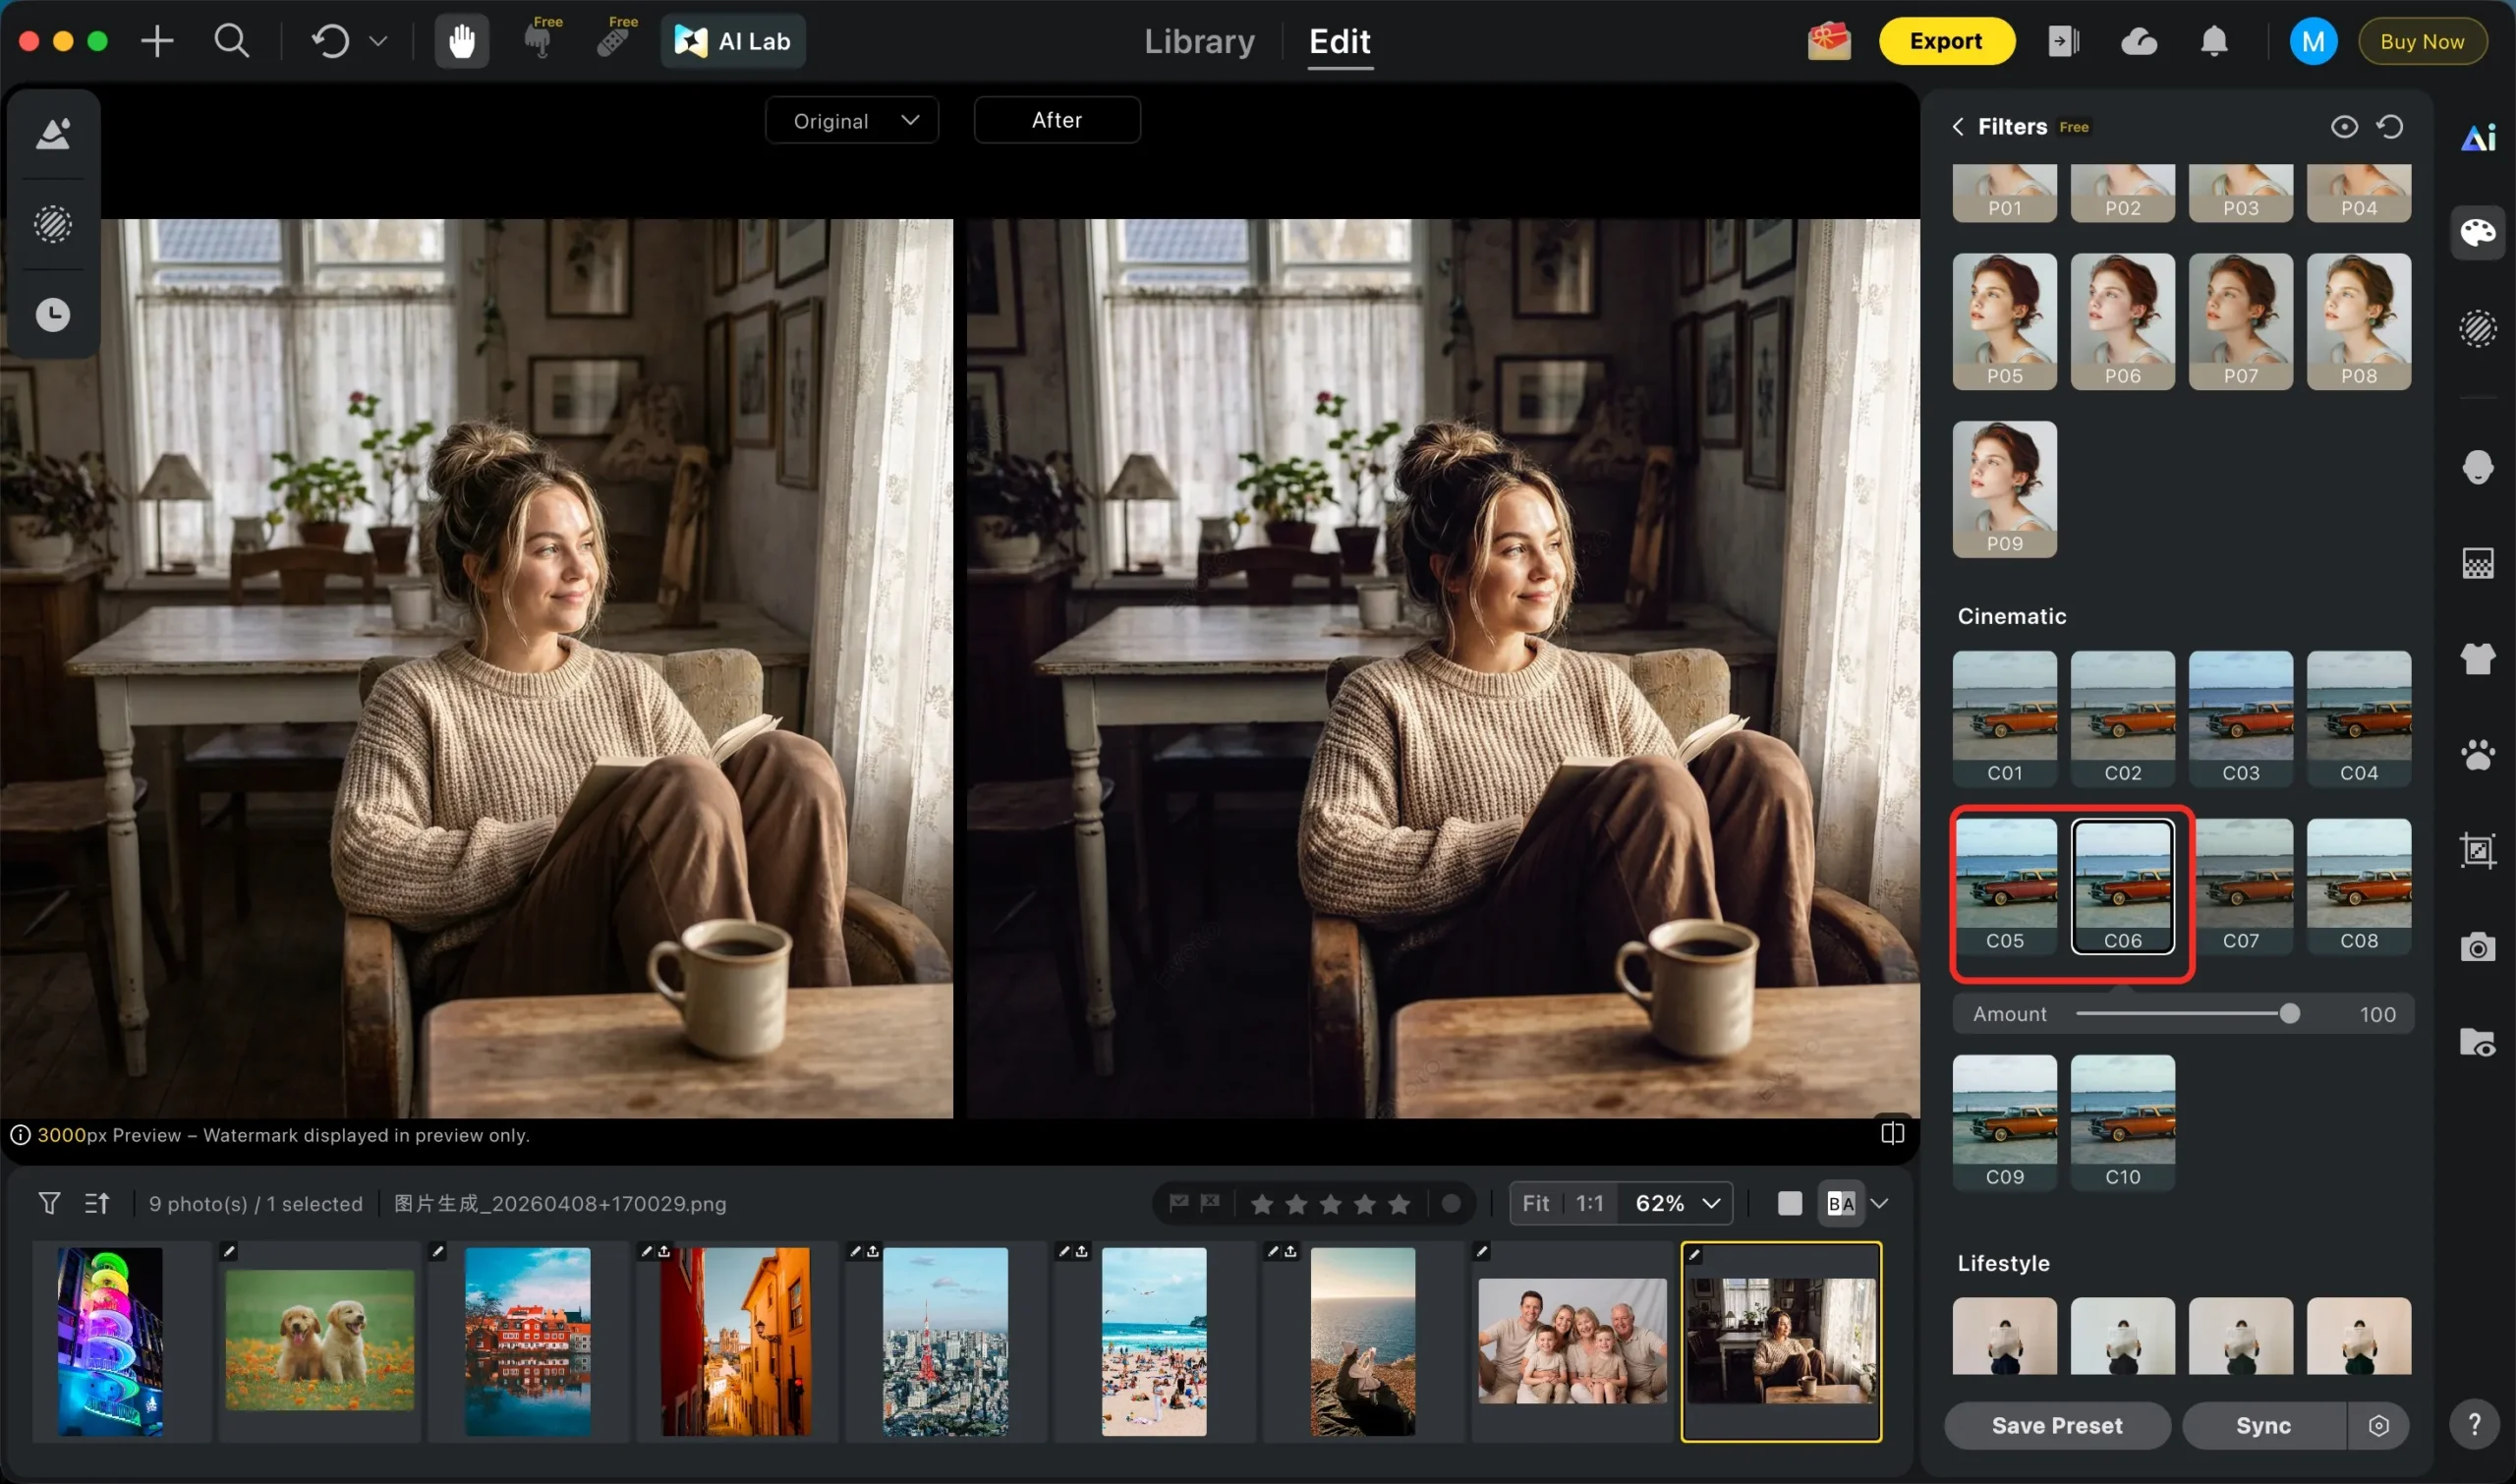2516x1484 pixels.
Task: Expand the undo history arrow
Action: [378, 41]
